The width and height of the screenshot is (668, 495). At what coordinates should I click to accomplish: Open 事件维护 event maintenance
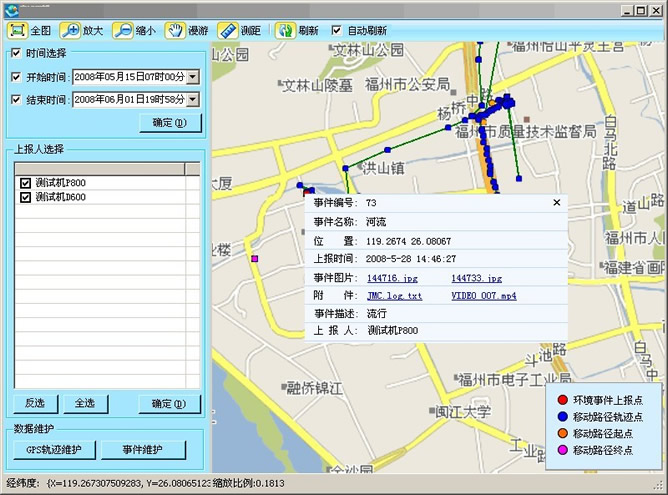(x=143, y=449)
